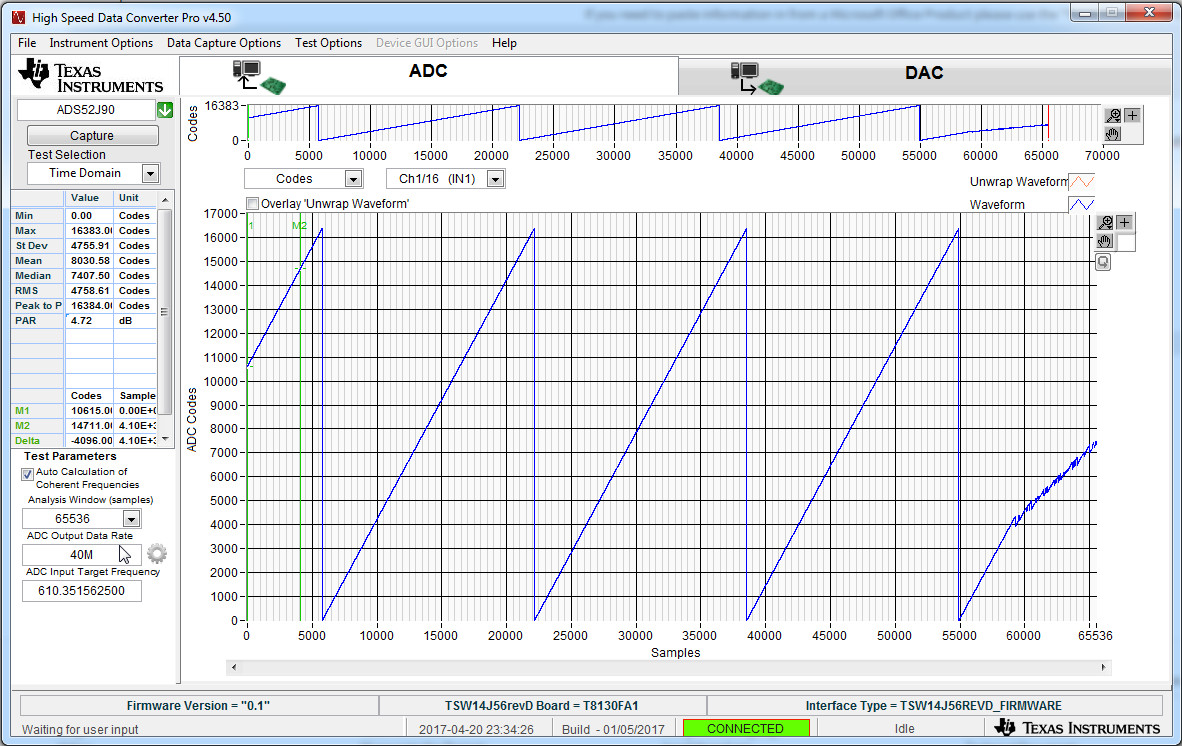
Task: Click the statistics table scroll-up arrow
Action: [165, 199]
